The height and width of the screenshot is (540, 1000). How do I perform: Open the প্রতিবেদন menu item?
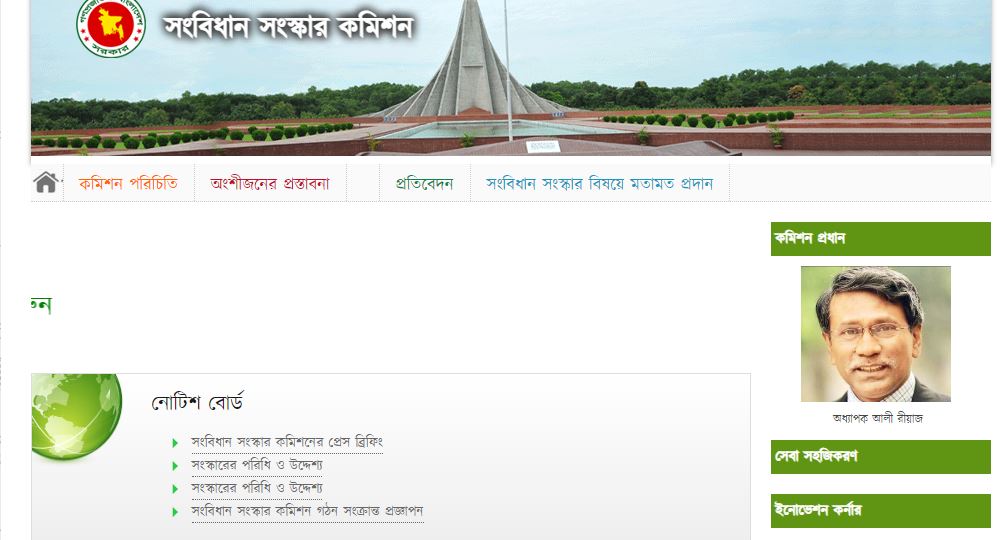point(424,184)
